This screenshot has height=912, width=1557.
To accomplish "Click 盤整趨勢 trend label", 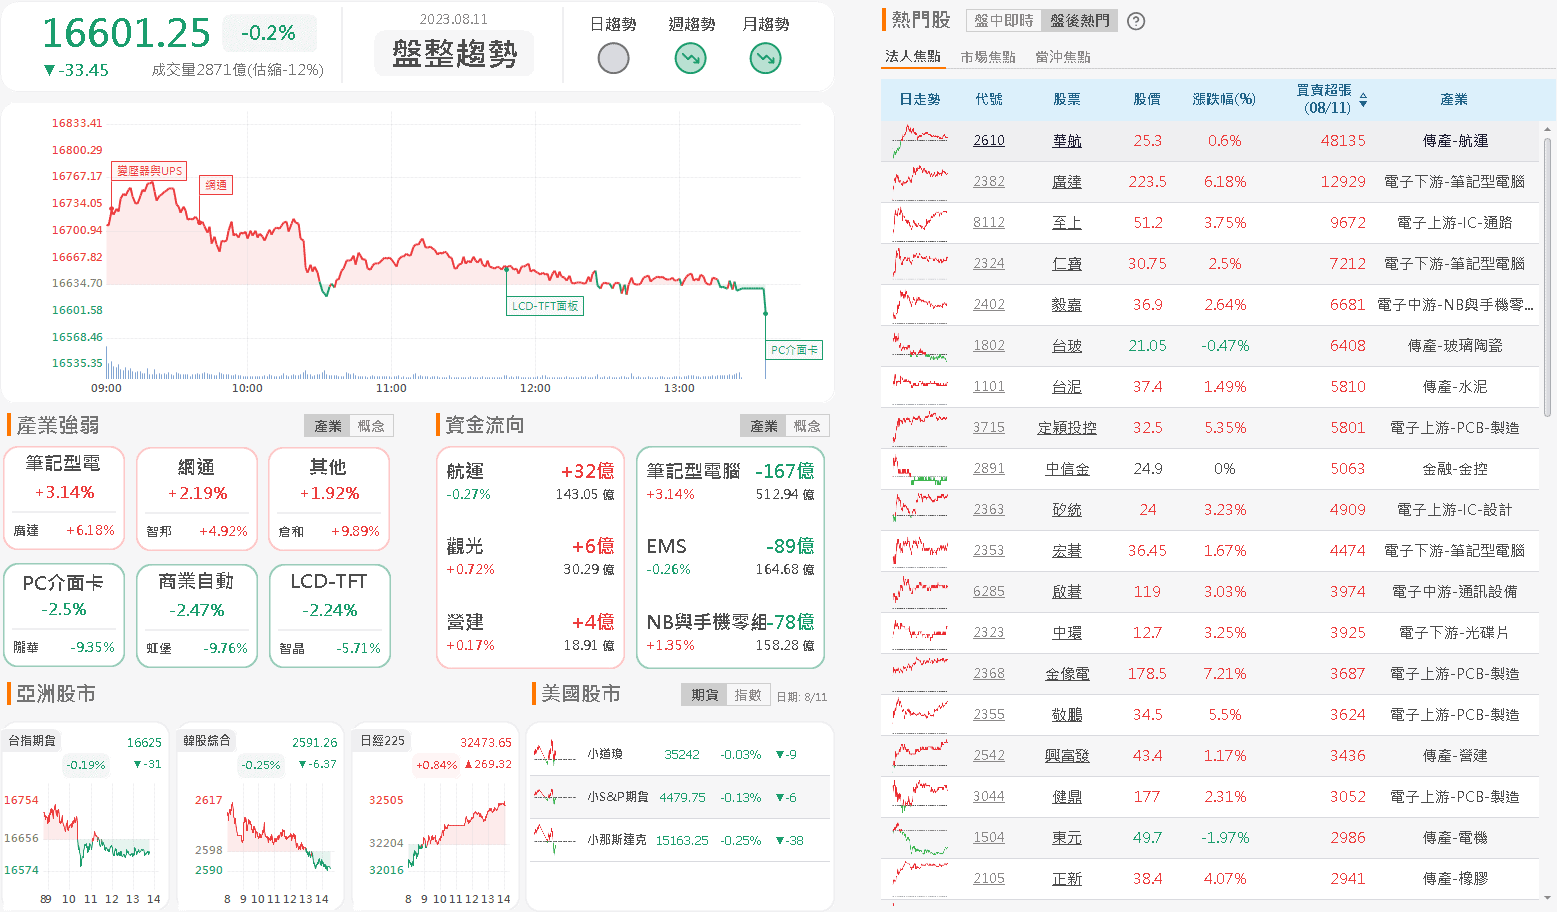I will click(455, 54).
